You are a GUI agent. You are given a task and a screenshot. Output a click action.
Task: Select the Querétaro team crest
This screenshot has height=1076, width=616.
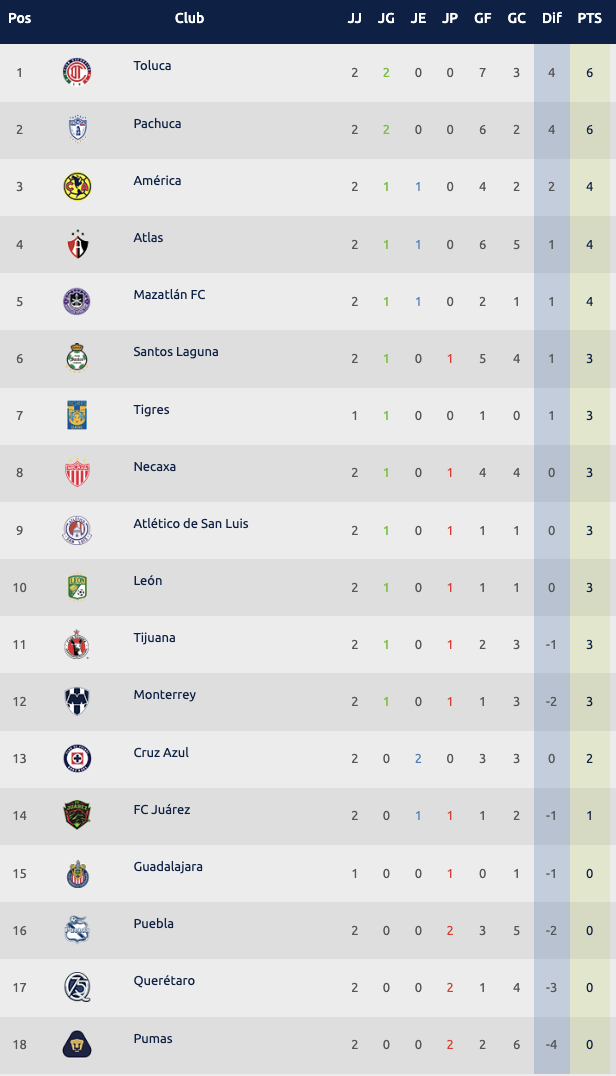77,986
